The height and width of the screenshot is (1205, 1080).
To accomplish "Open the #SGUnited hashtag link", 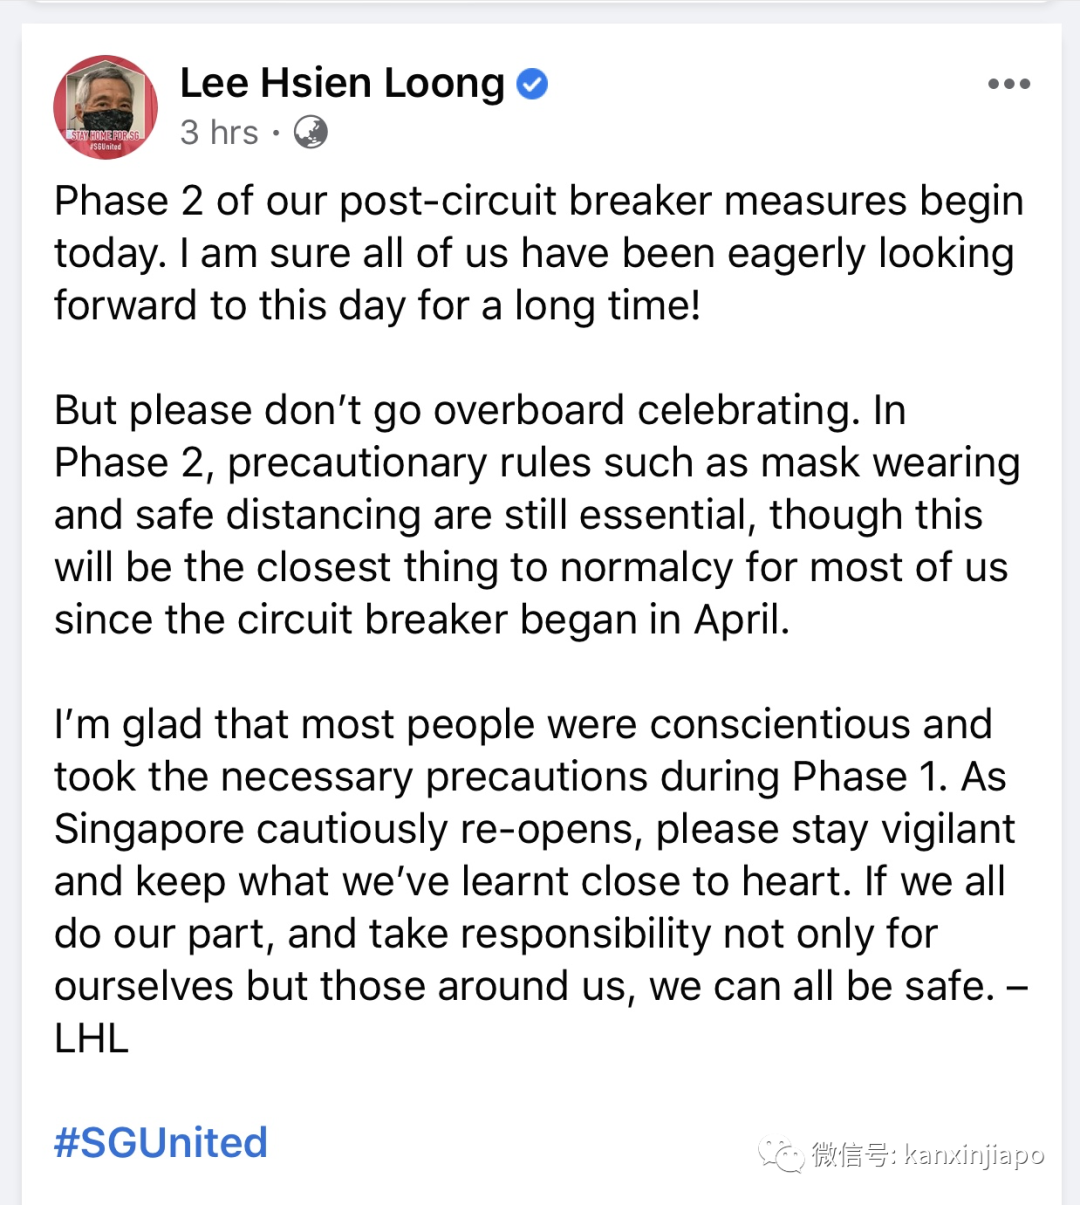I will [161, 1142].
